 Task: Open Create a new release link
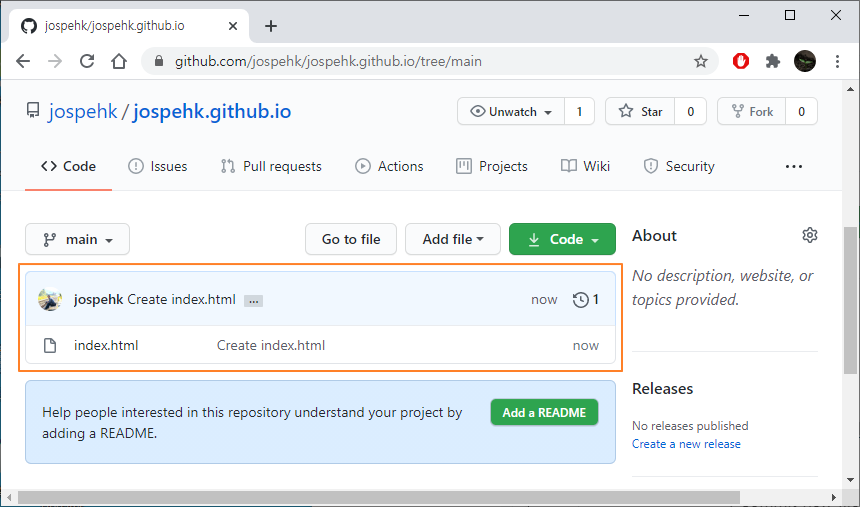coord(686,444)
